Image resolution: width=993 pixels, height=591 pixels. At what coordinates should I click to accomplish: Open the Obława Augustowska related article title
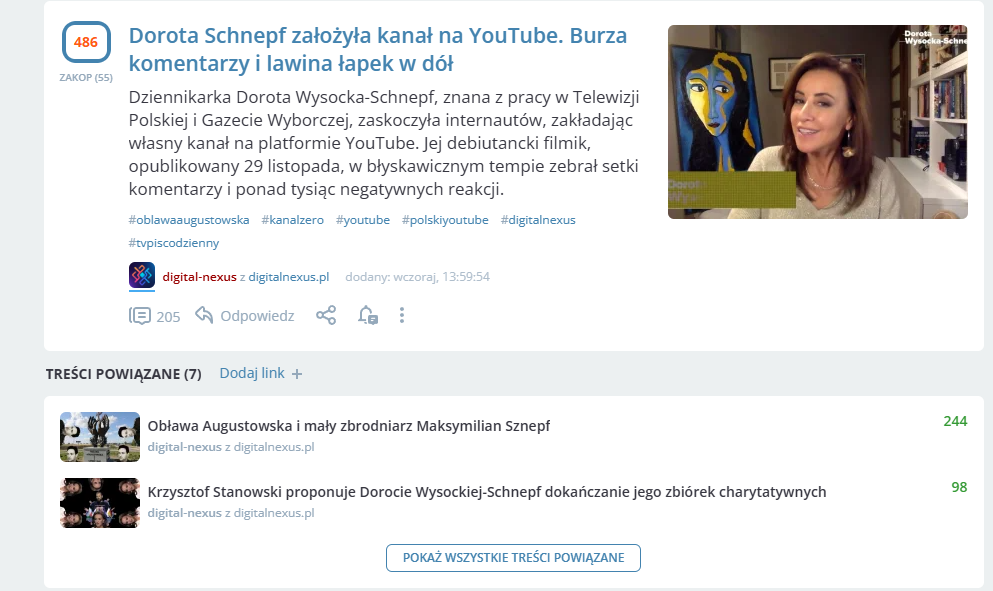(349, 426)
